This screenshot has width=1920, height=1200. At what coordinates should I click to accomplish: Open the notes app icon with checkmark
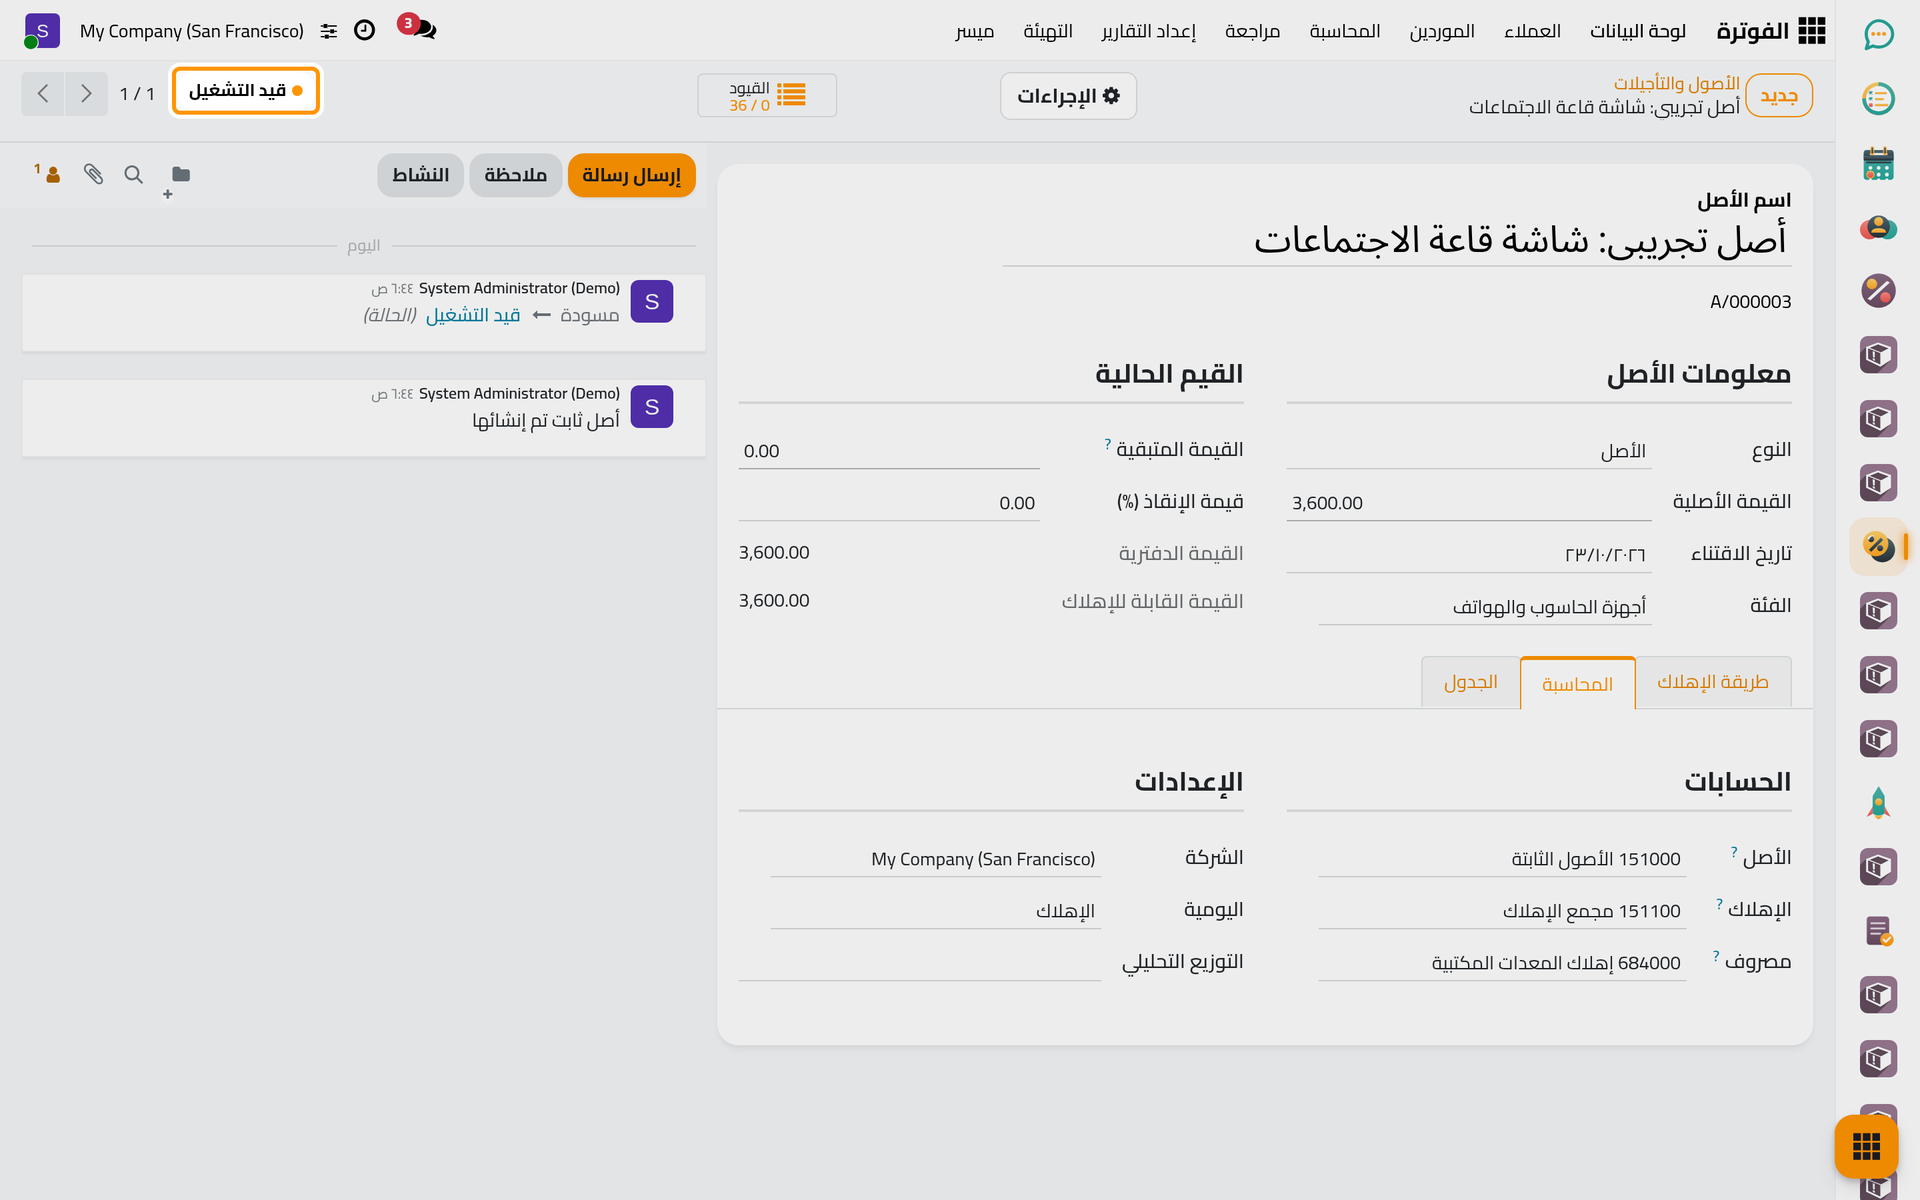pos(1879,931)
